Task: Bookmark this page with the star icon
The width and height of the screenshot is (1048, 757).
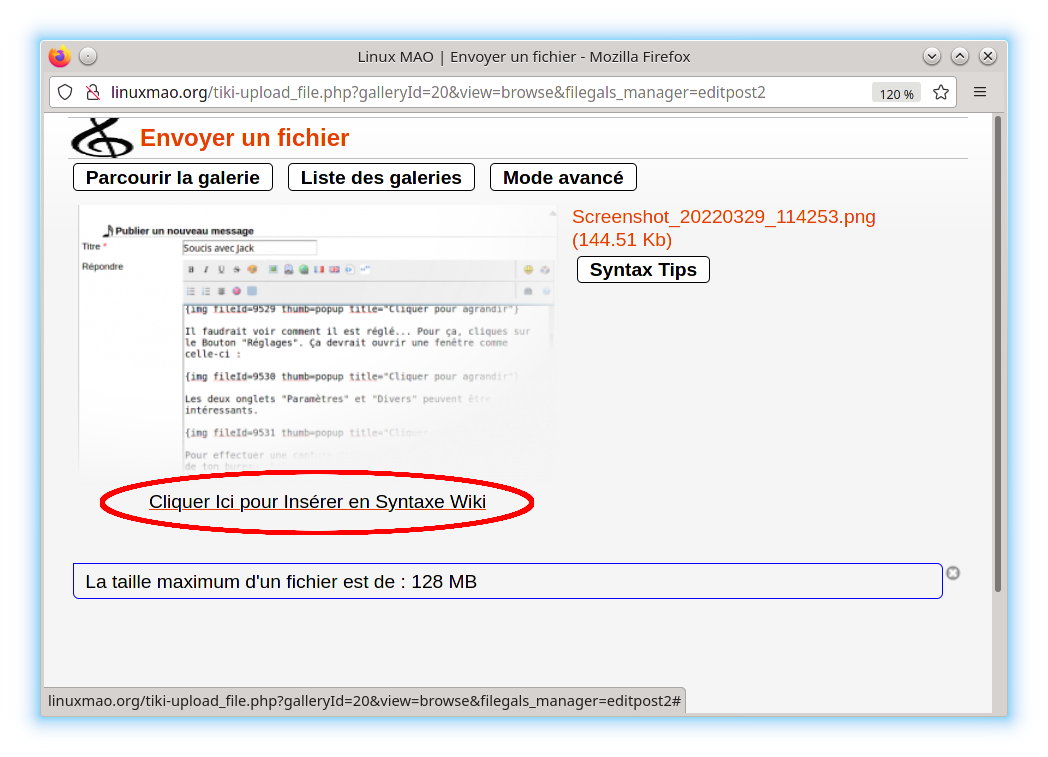Action: tap(941, 93)
